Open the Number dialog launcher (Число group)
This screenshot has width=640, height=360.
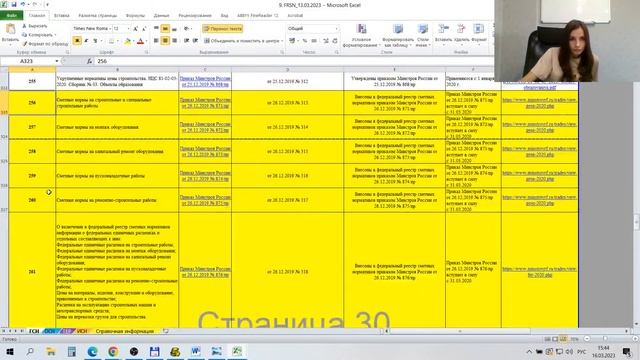click(337, 53)
